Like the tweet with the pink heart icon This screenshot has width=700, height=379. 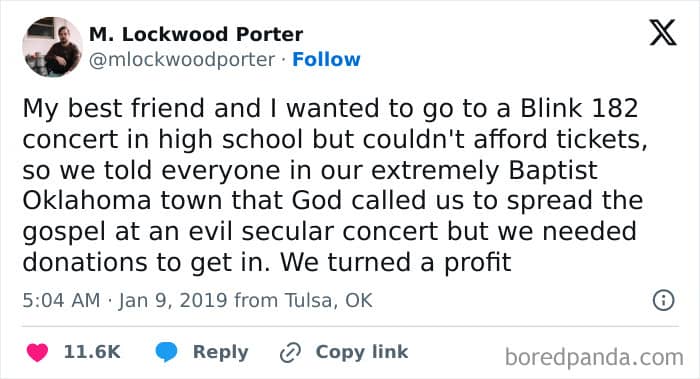pos(38,352)
